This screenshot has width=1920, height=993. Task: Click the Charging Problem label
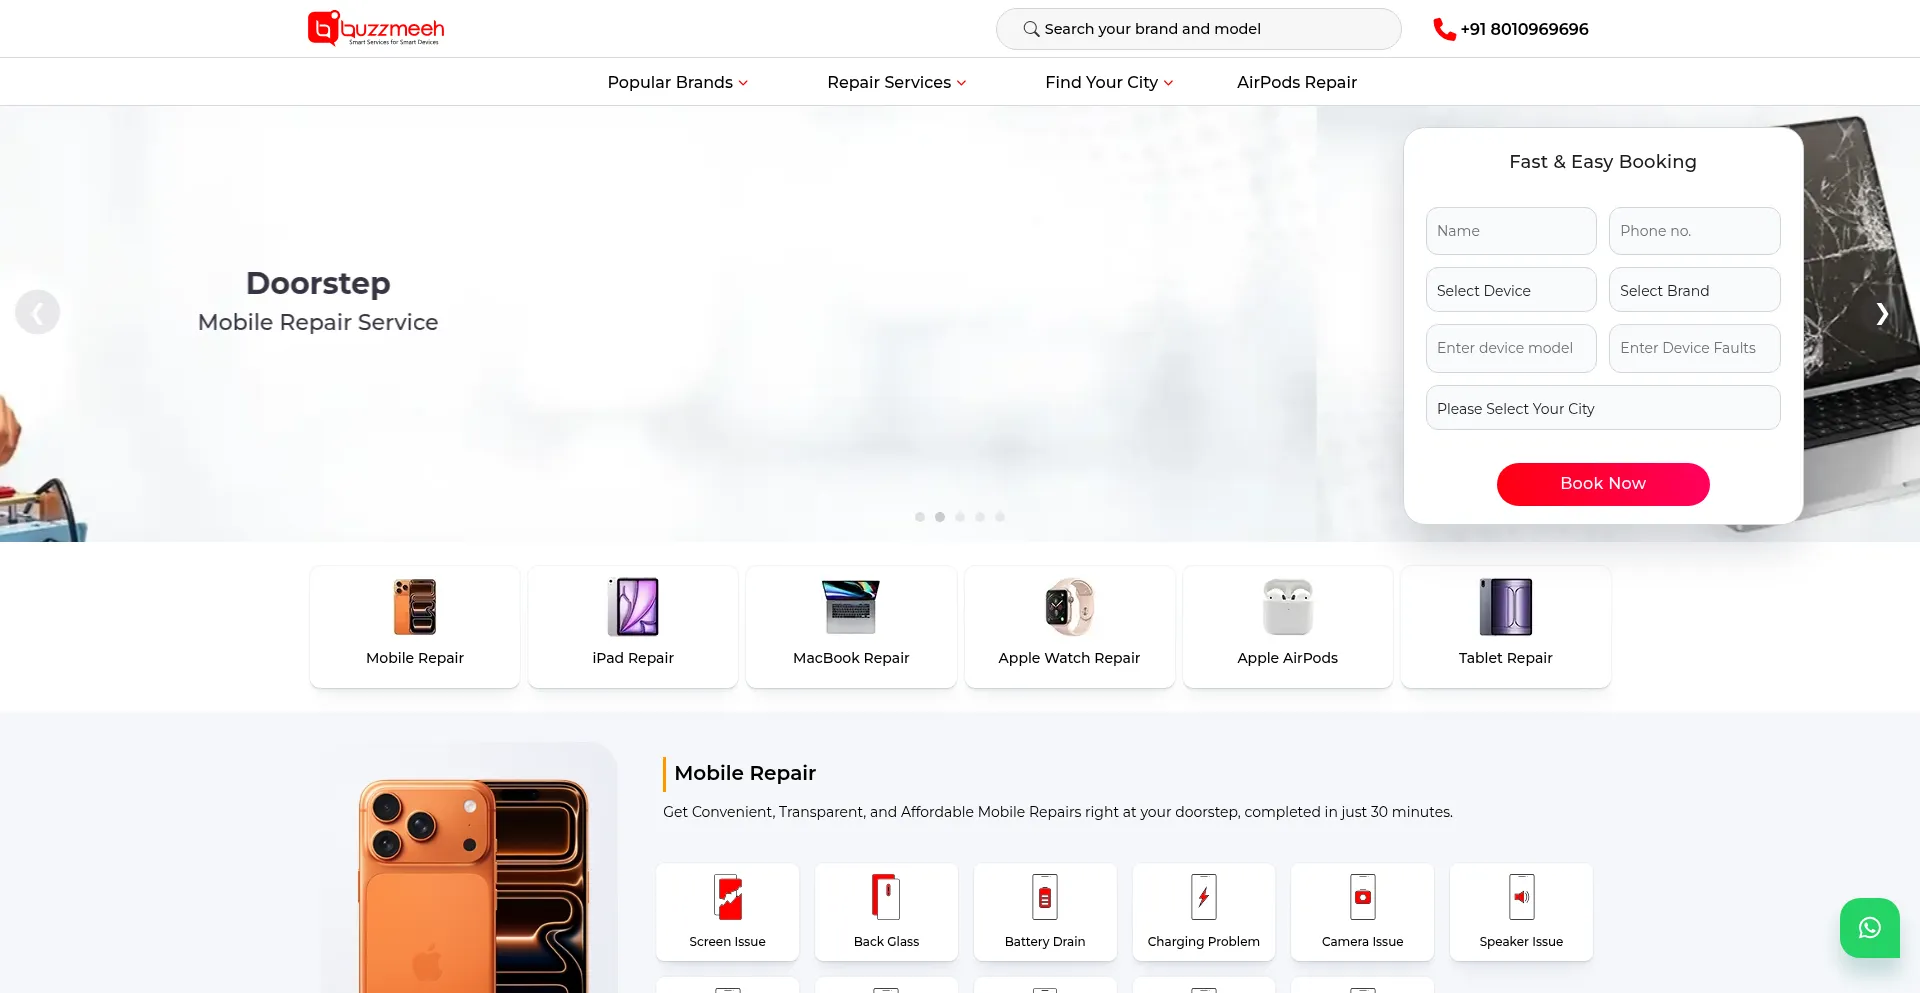(1204, 942)
